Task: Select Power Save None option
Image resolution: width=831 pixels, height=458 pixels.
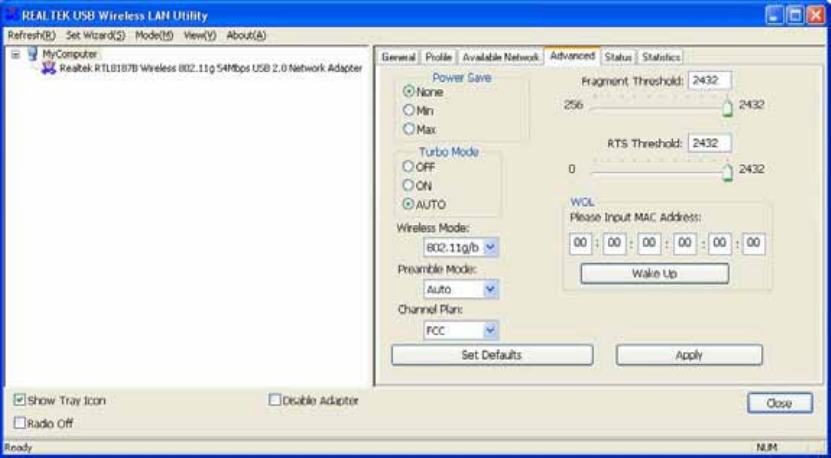Action: coord(408,91)
